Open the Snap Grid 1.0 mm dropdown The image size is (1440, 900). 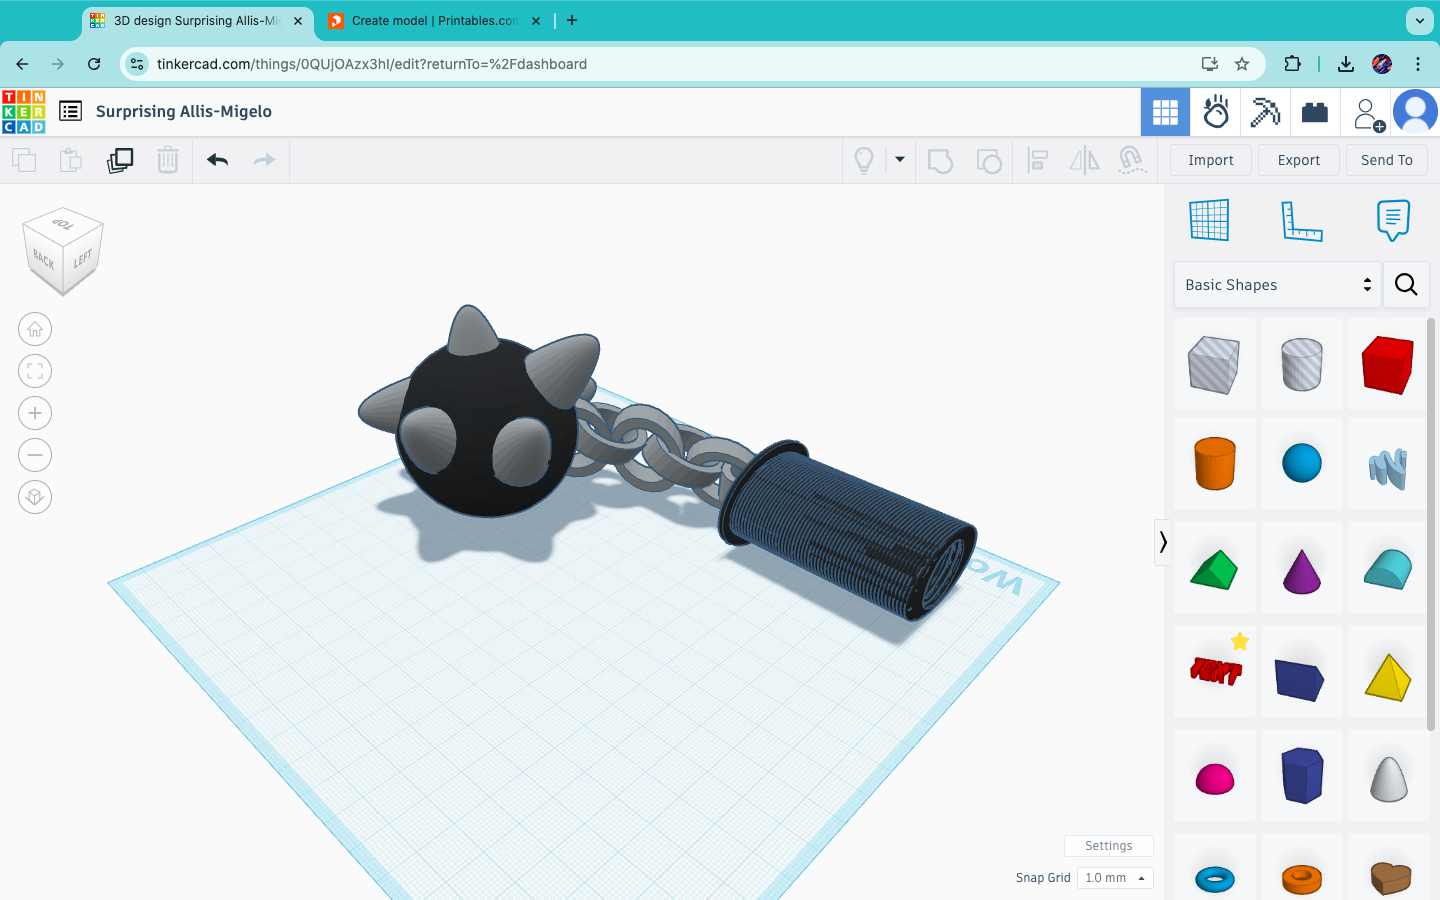(x=1115, y=878)
